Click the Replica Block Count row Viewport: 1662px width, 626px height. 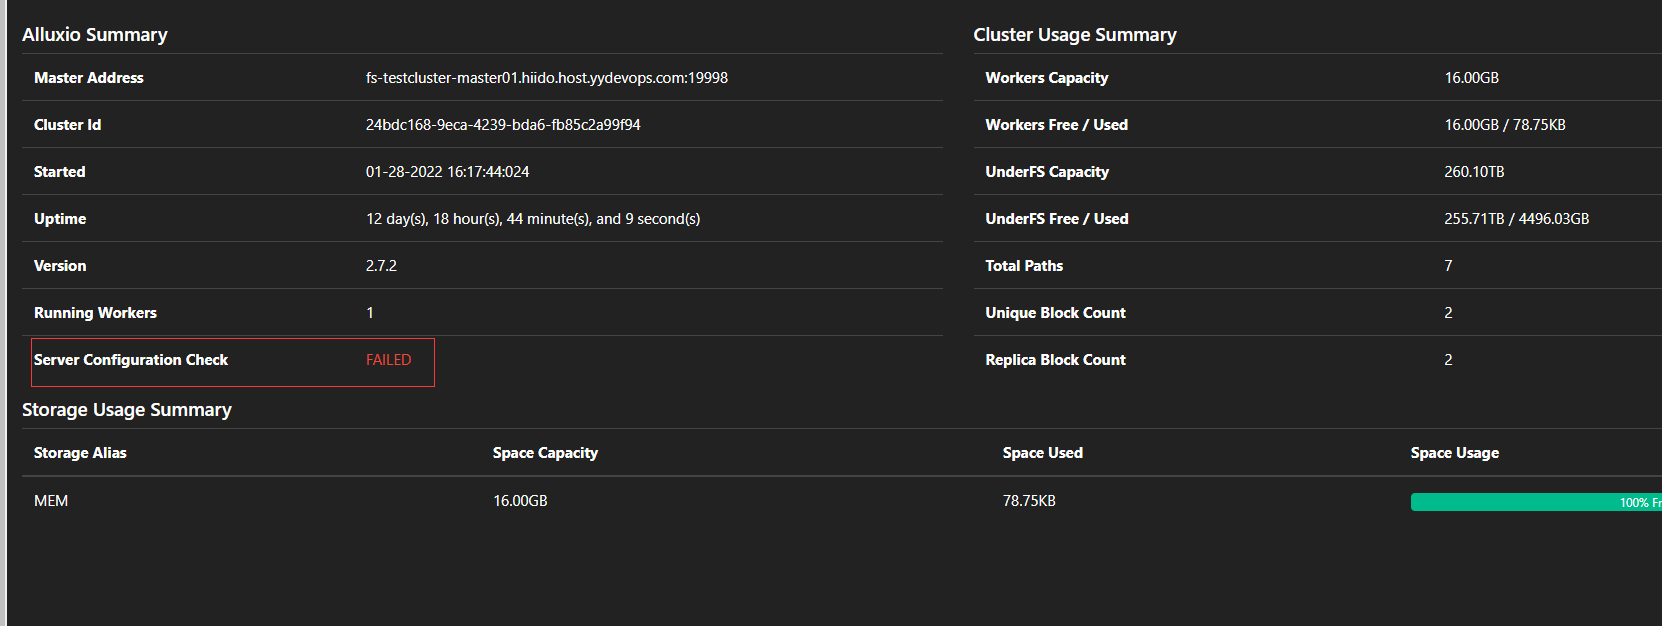click(1447, 359)
